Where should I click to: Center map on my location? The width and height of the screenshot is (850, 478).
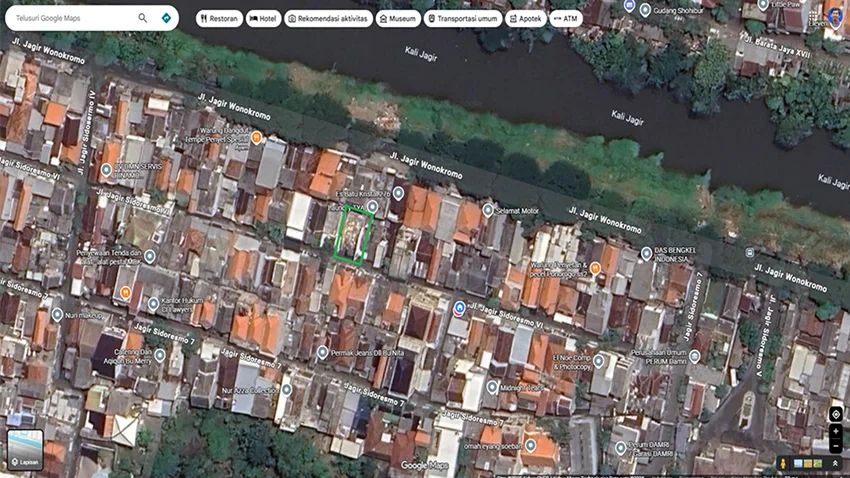(x=836, y=414)
